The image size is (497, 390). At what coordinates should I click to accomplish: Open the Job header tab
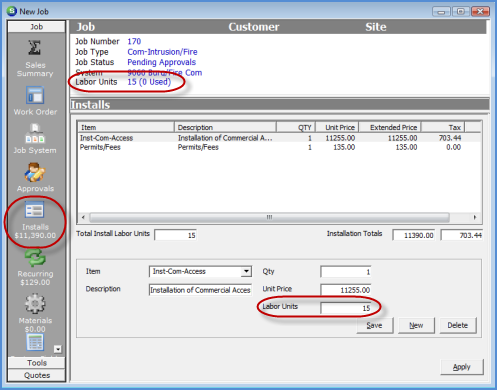coord(86,27)
